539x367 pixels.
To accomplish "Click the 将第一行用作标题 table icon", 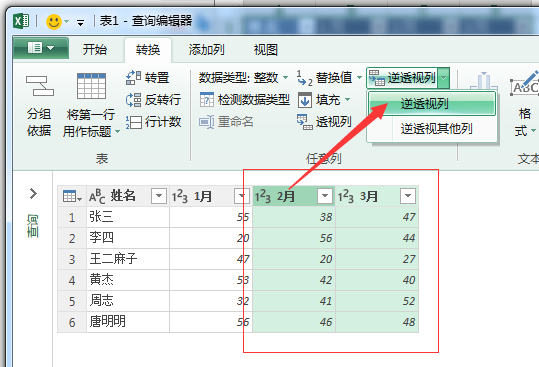I will [x=91, y=86].
